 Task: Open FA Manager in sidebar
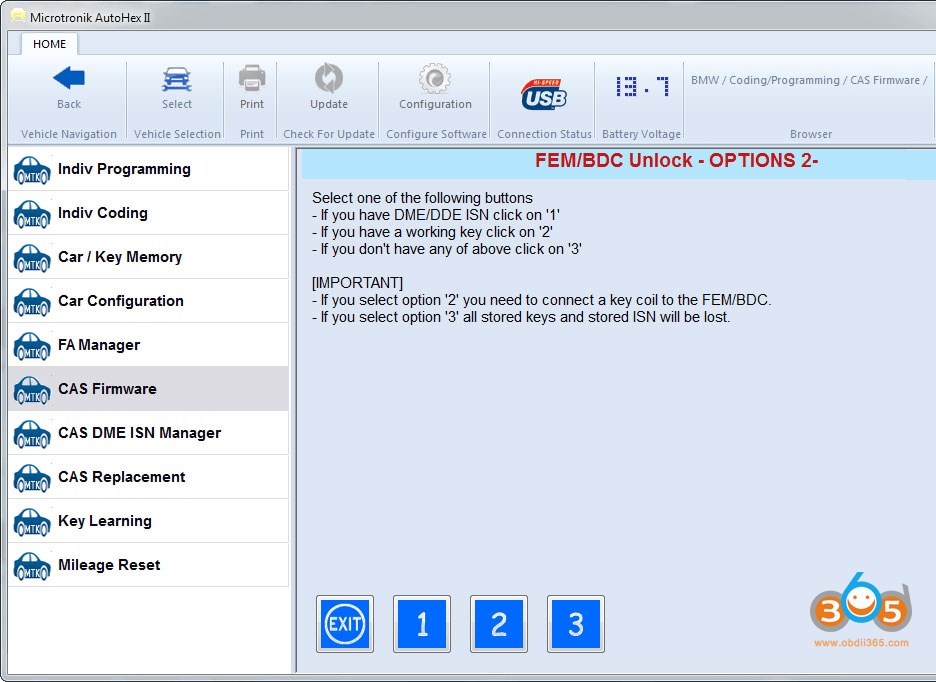(x=149, y=345)
